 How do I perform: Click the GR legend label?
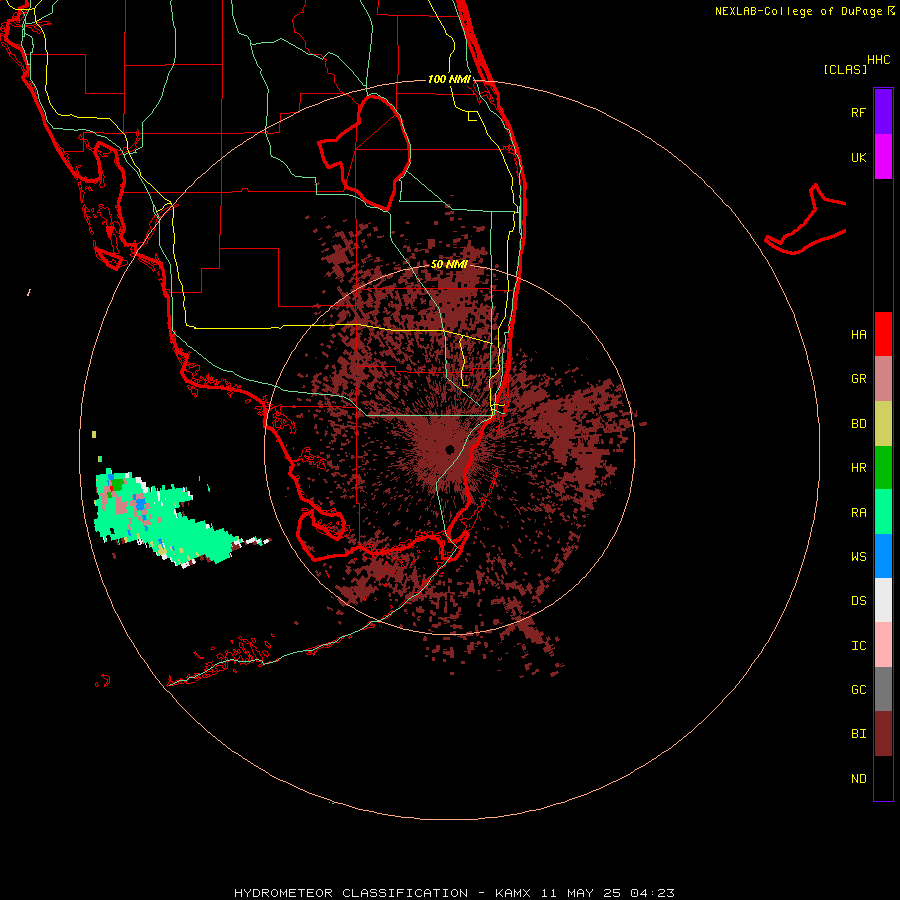coord(858,379)
